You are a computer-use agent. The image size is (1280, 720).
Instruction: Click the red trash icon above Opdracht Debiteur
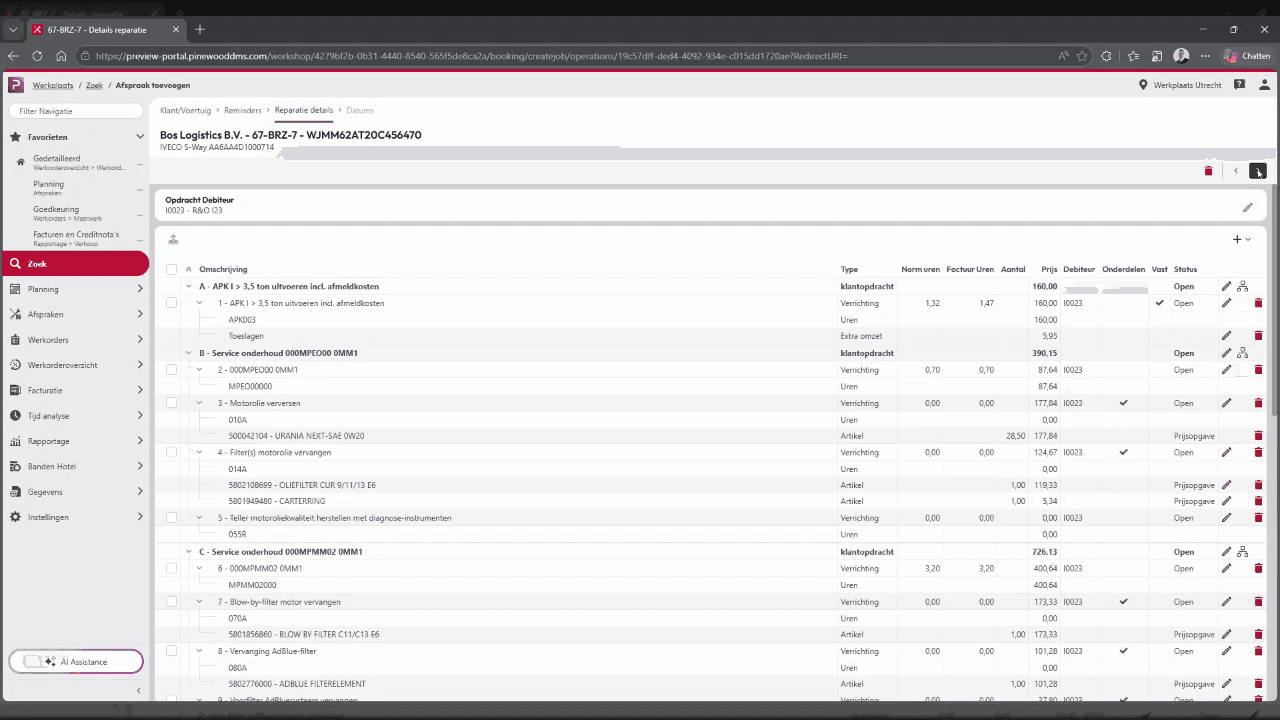click(x=1208, y=171)
